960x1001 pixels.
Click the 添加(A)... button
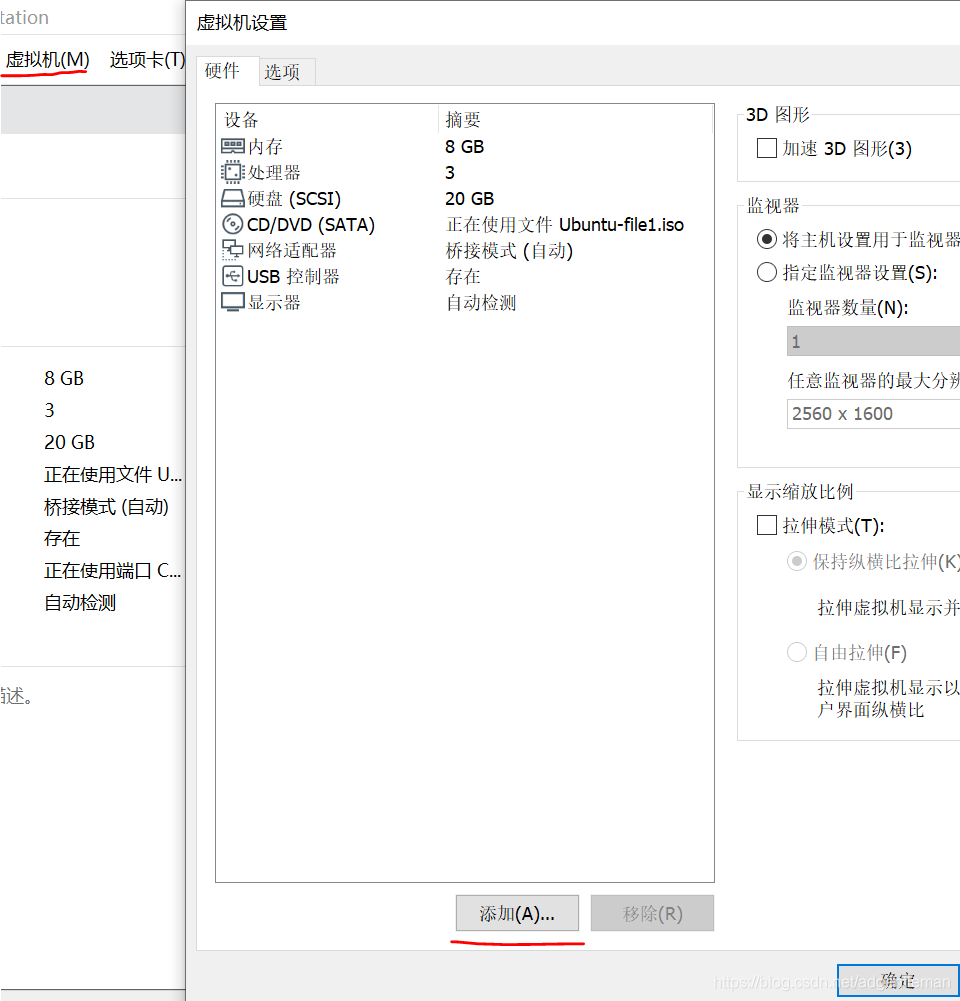pyautogui.click(x=517, y=914)
